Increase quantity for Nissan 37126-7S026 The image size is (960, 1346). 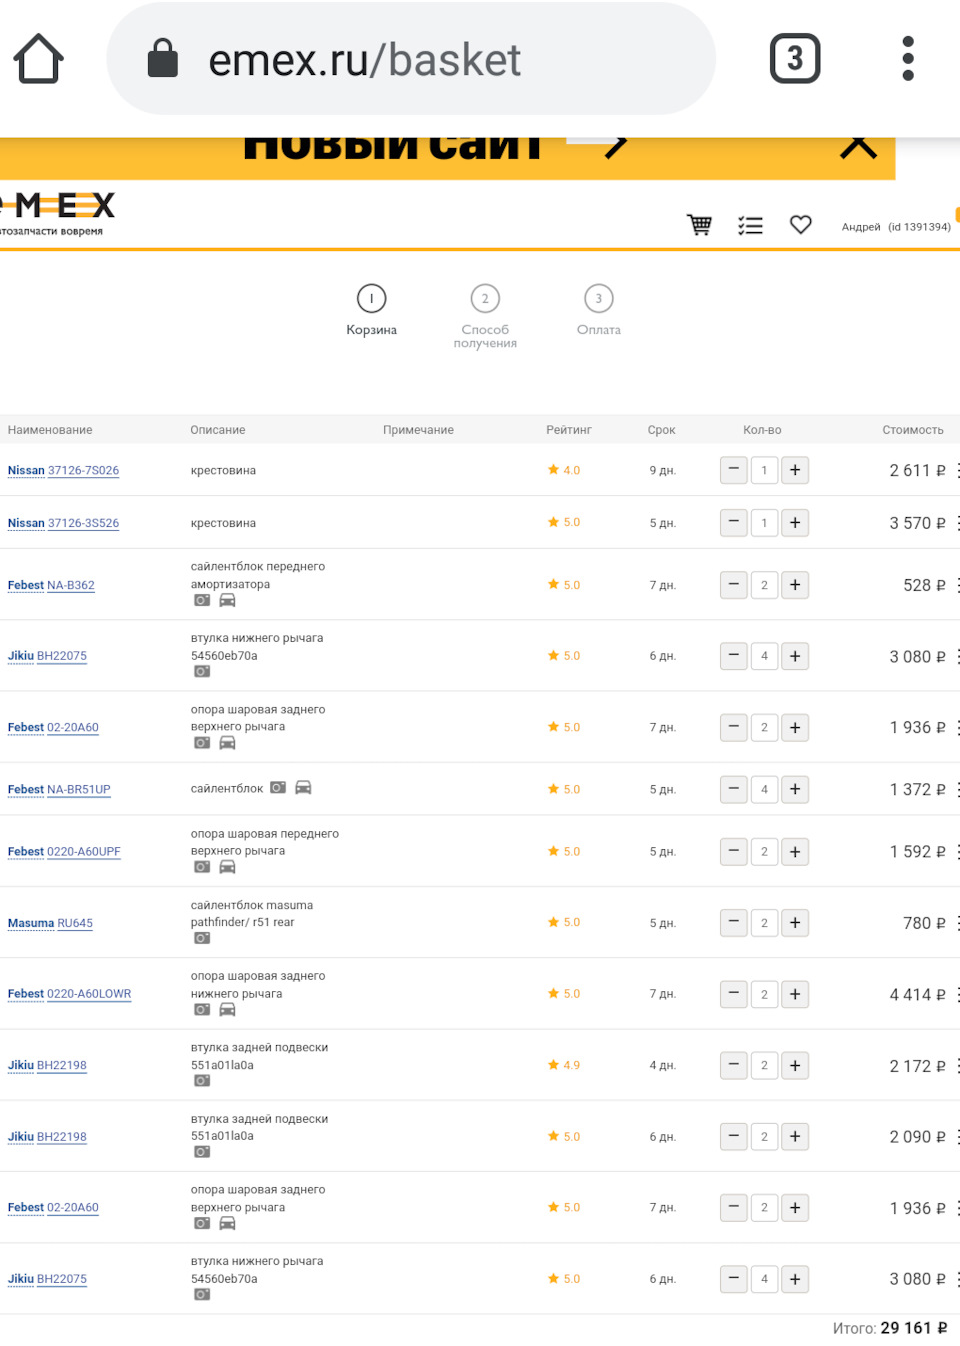point(795,470)
